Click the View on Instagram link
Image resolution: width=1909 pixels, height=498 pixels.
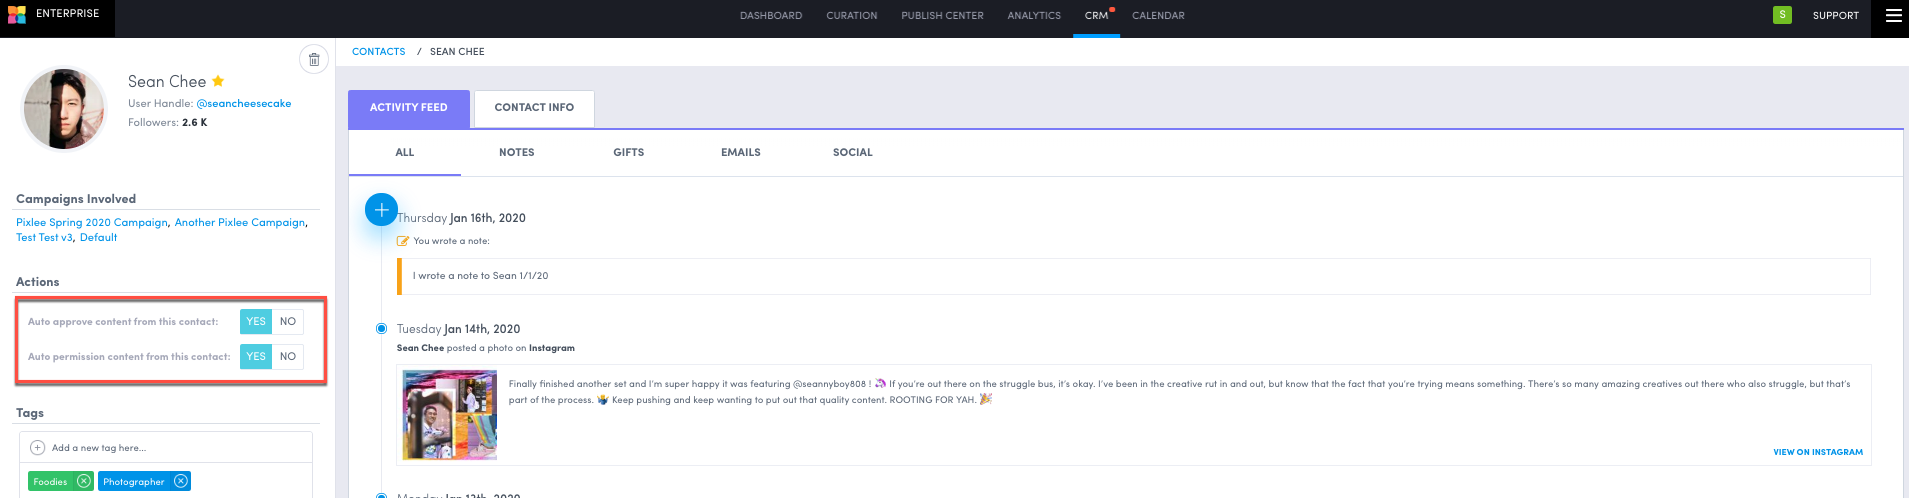click(1817, 452)
